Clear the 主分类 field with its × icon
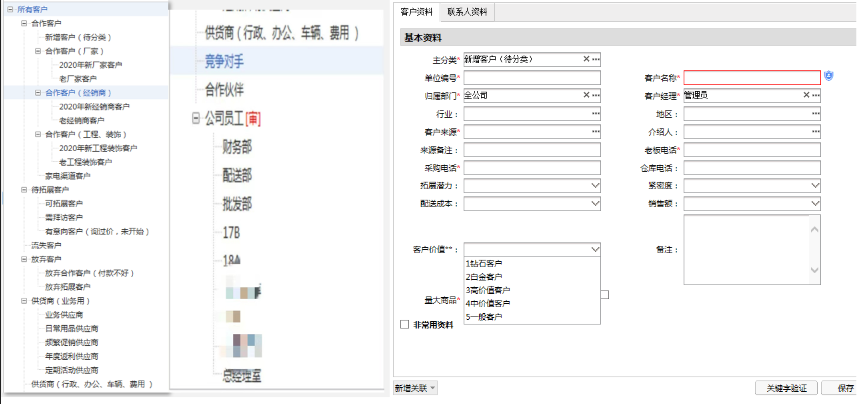The height and width of the screenshot is (404, 863). (586, 59)
